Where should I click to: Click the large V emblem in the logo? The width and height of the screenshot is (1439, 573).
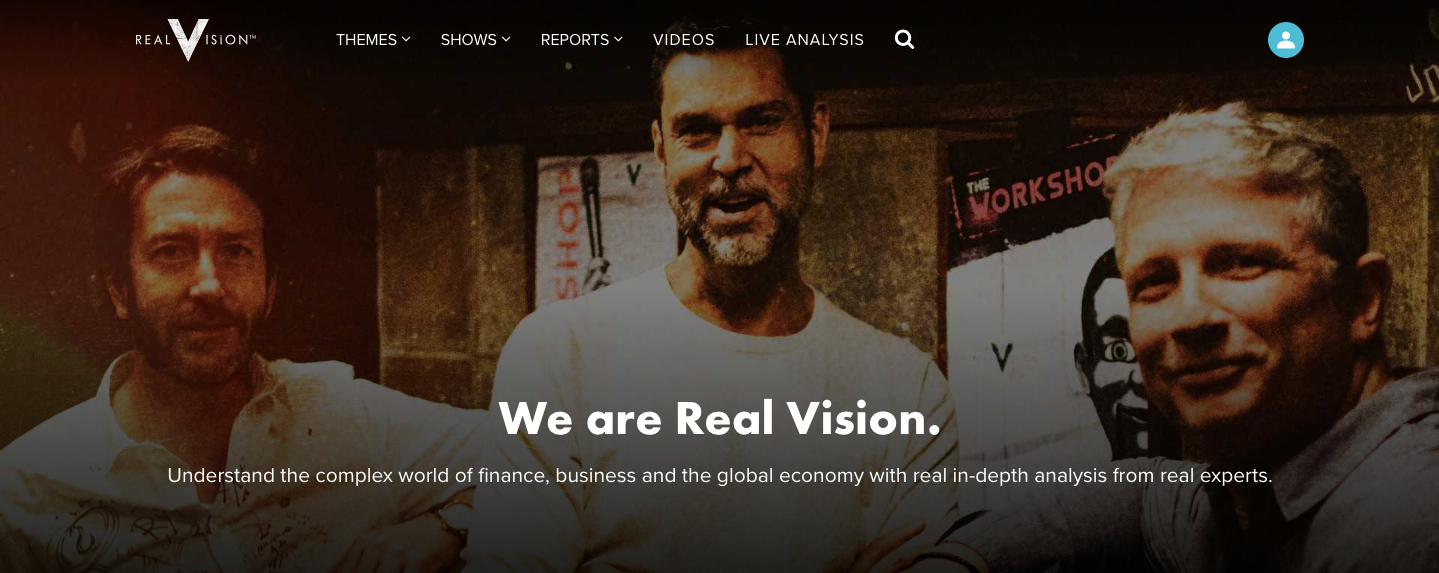pos(188,40)
